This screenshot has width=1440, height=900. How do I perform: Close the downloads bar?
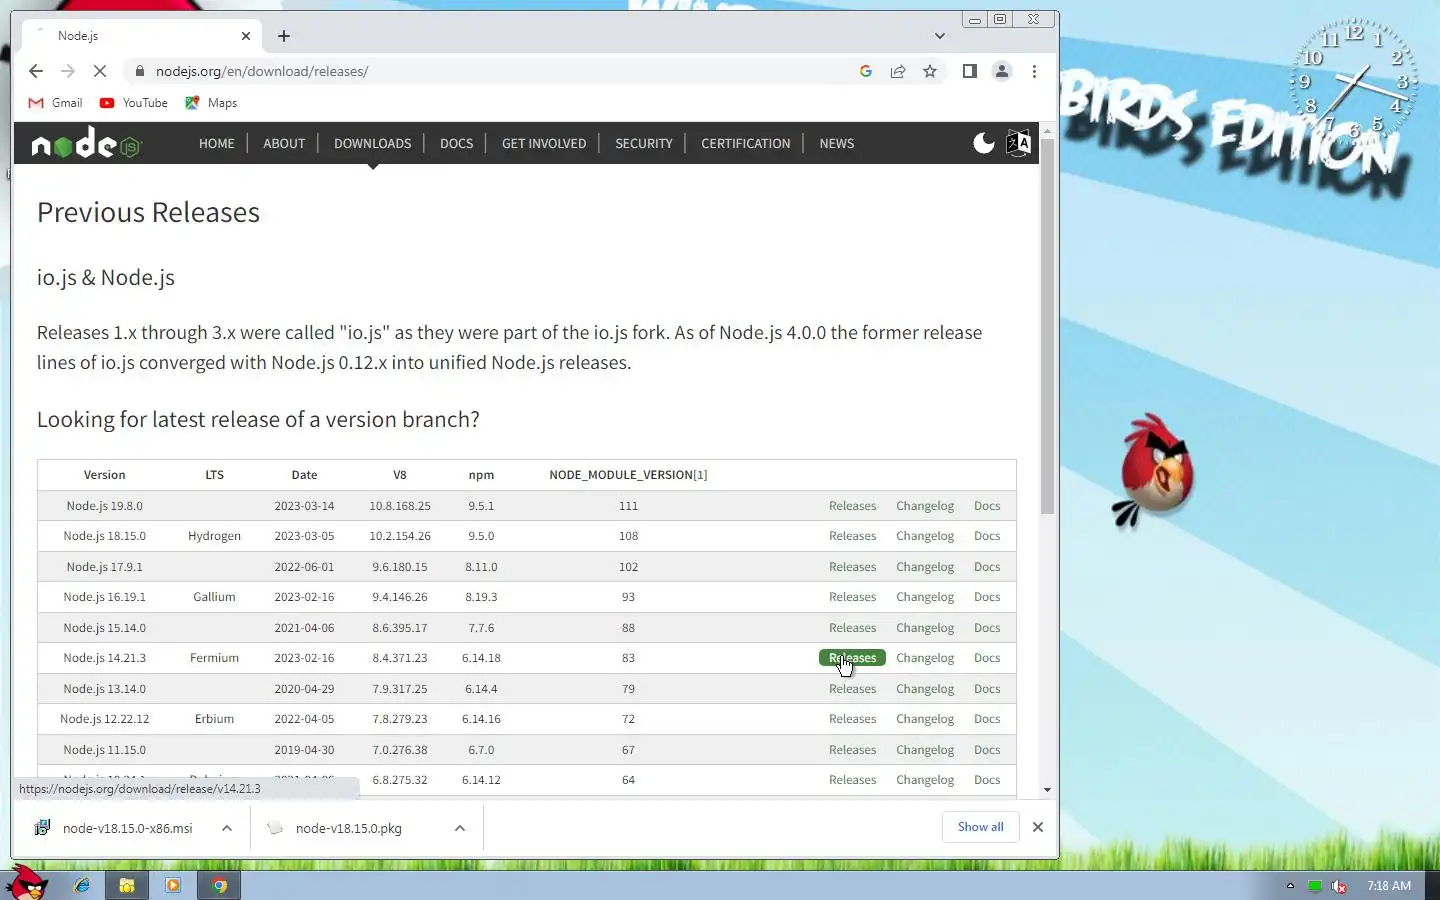1038,827
